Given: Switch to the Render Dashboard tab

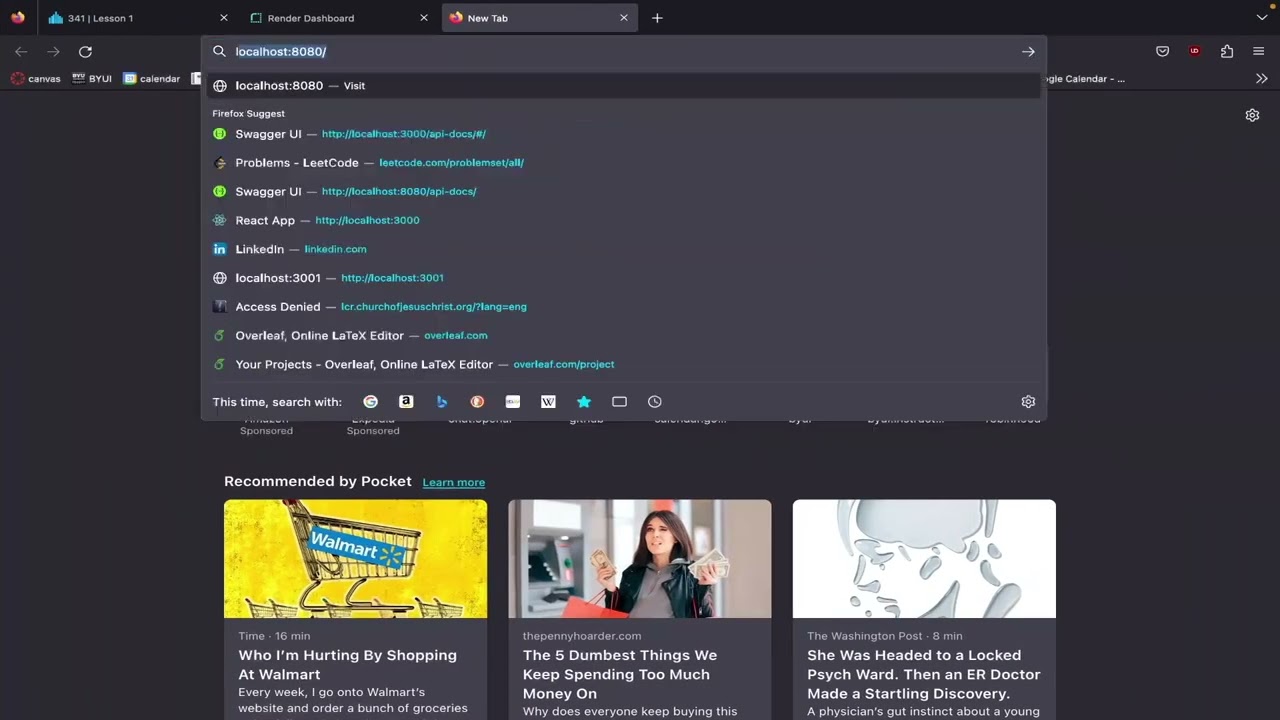Looking at the screenshot, I should pyautogui.click(x=338, y=18).
